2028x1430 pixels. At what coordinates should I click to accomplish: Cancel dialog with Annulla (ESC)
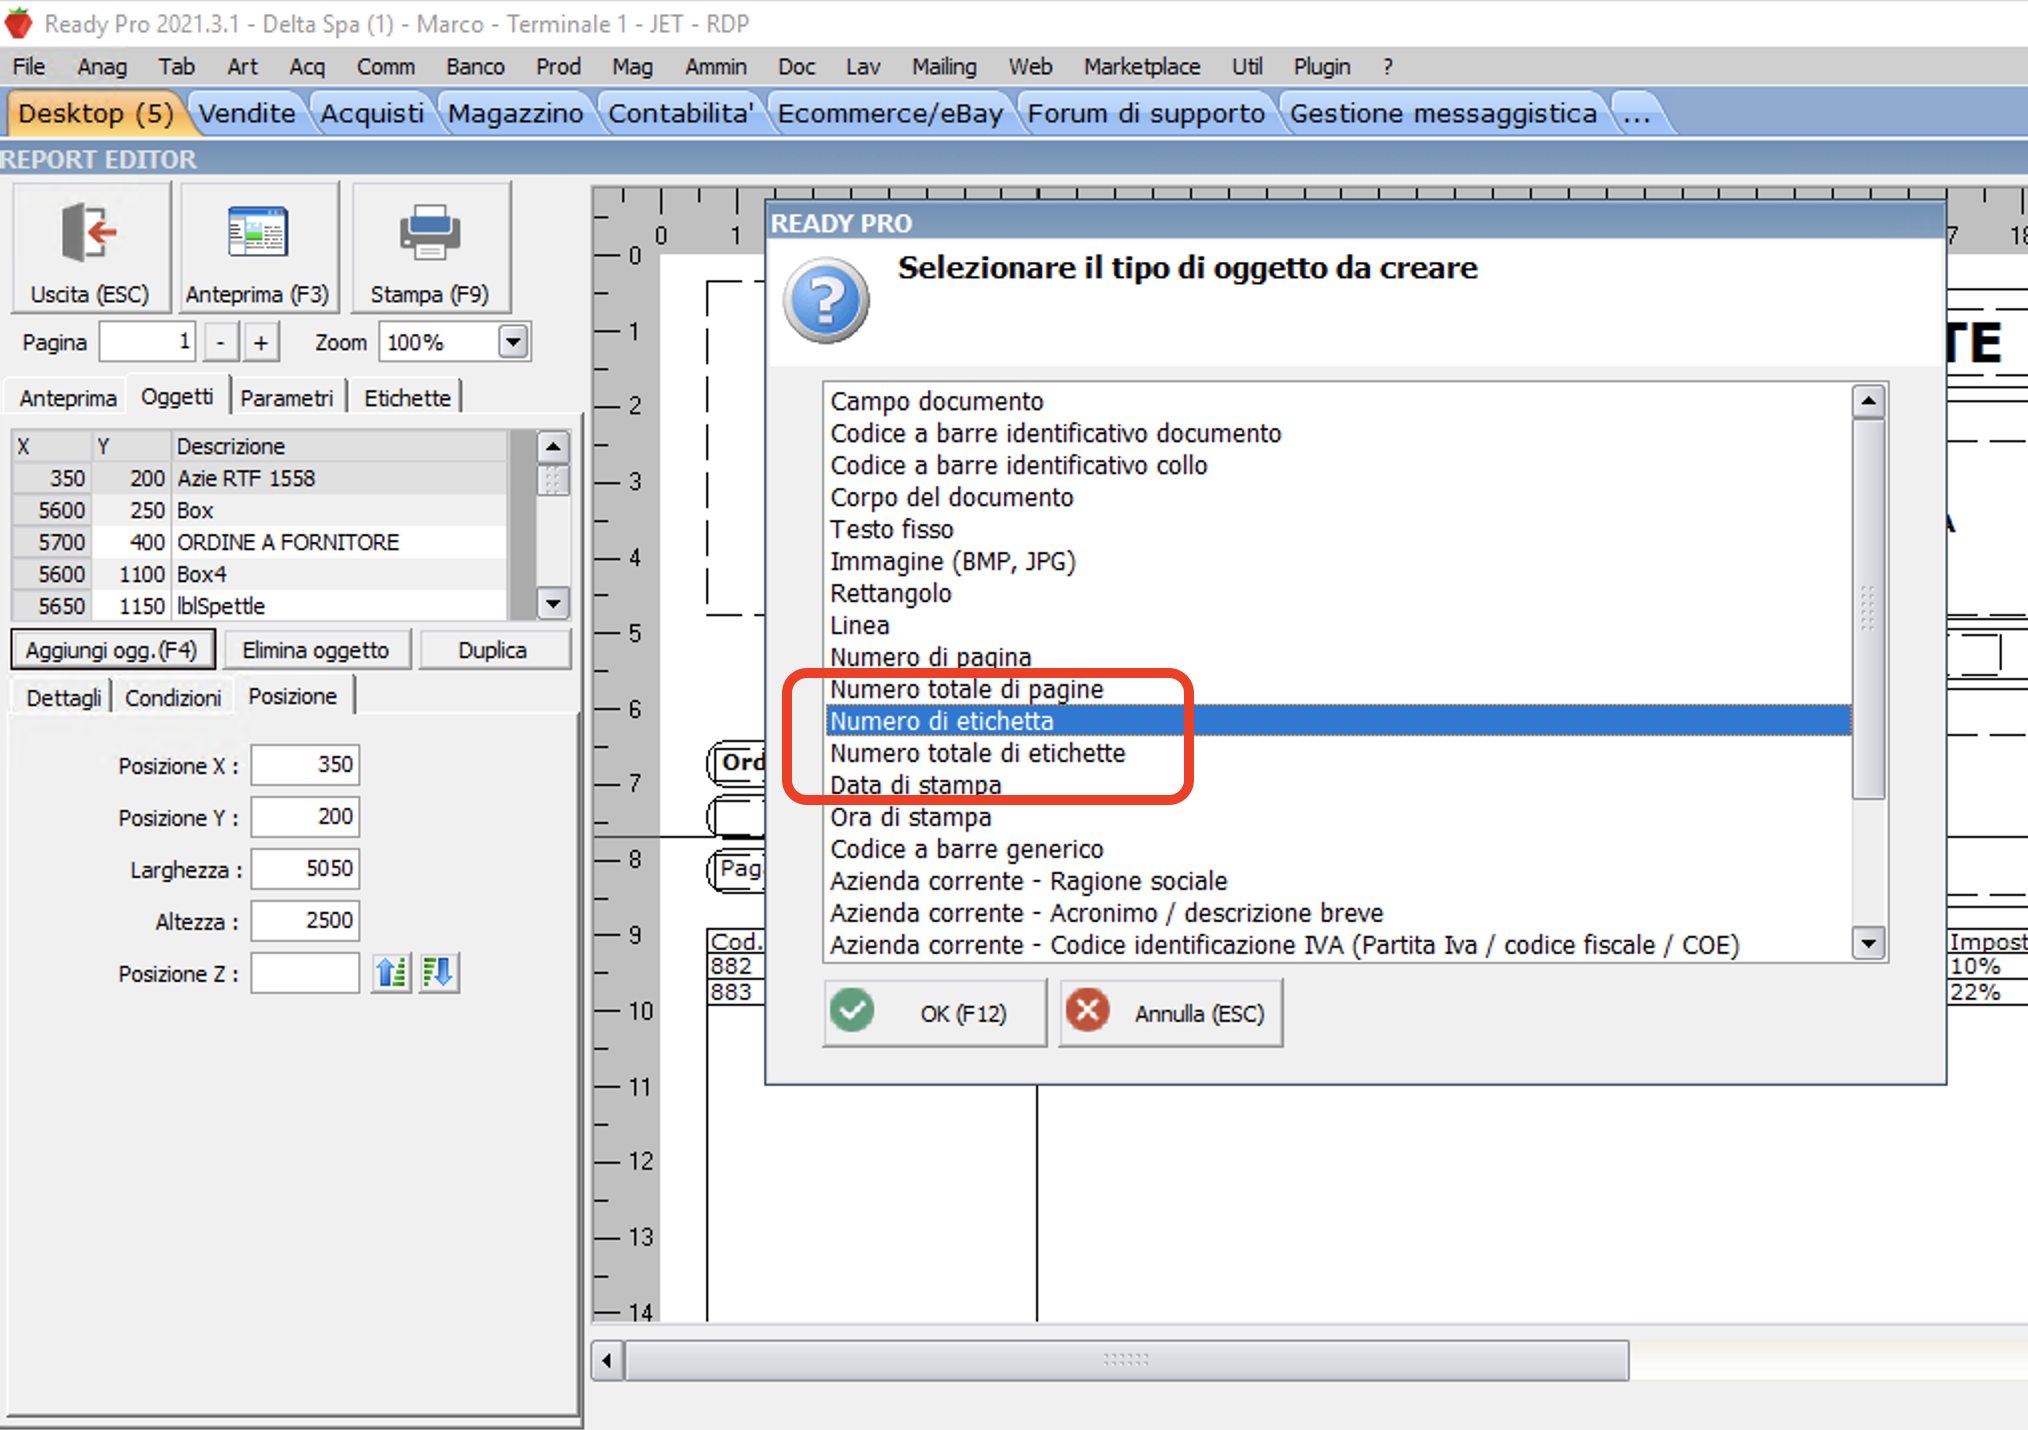[1171, 1013]
